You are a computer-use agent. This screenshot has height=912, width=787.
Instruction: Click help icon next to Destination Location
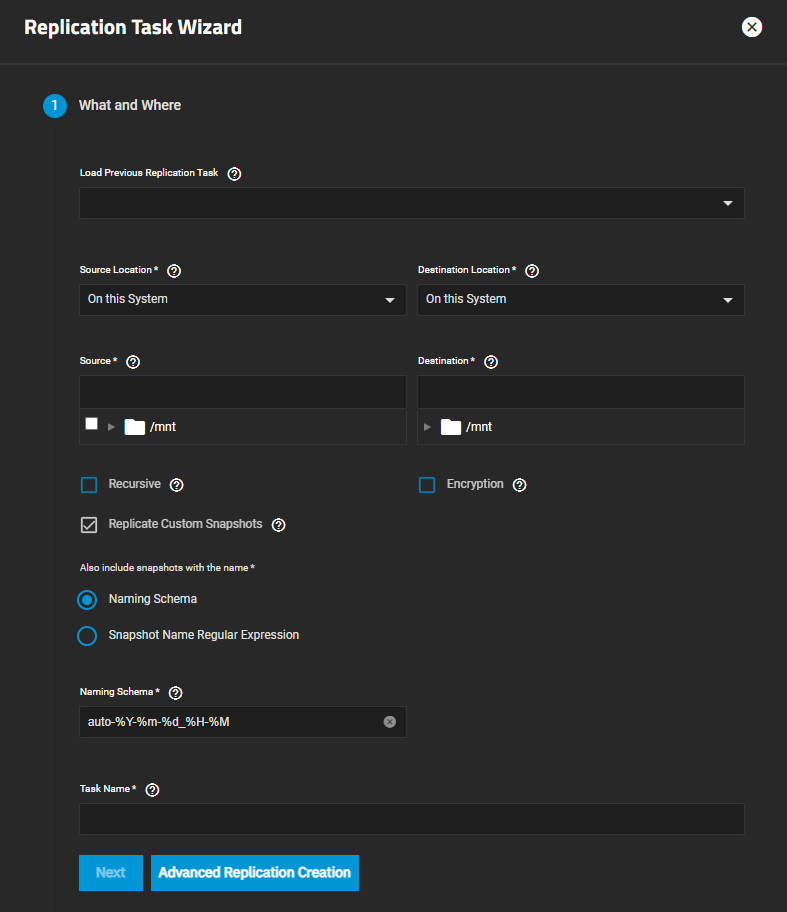(x=532, y=271)
